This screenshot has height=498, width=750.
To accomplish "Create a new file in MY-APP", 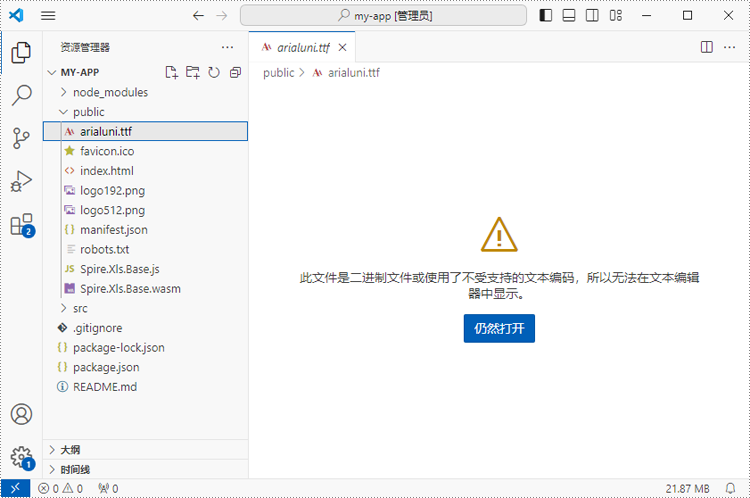I will pos(171,72).
